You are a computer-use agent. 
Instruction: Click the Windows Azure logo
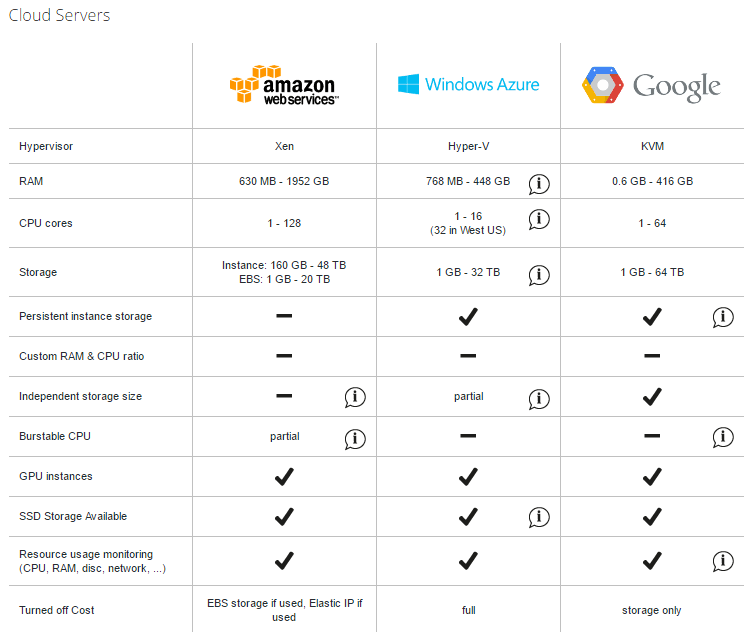(x=468, y=84)
